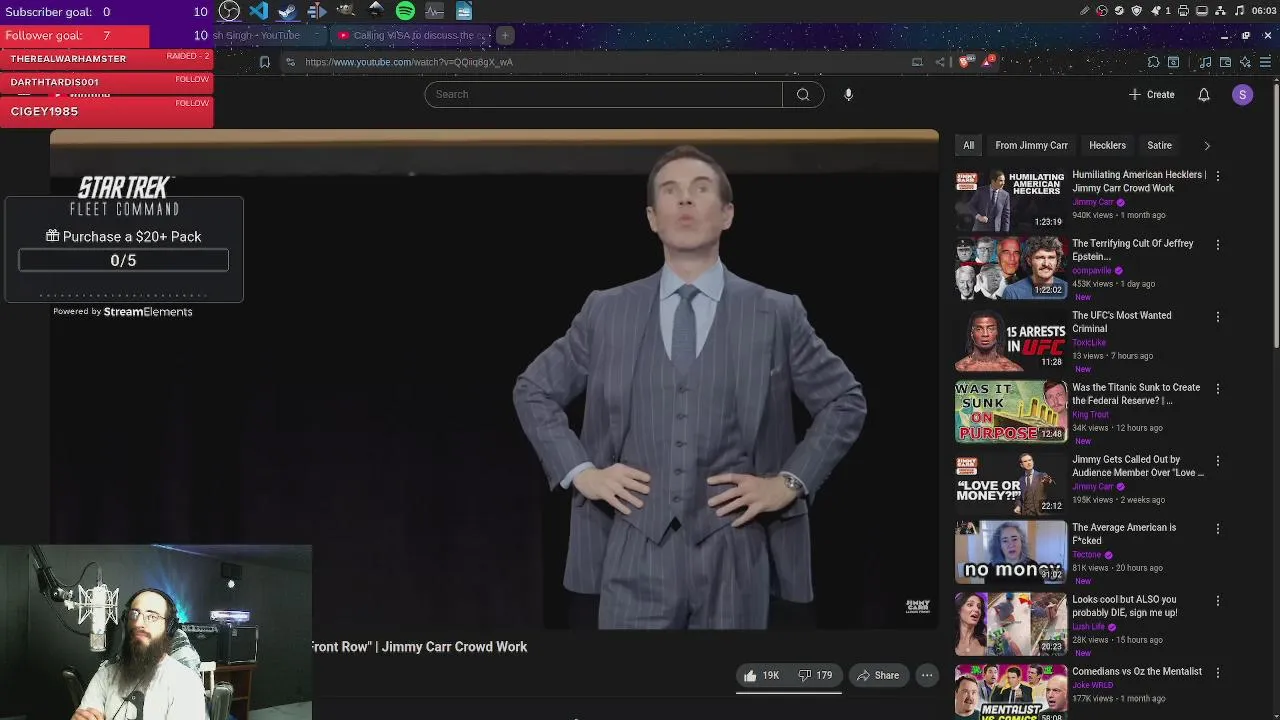The height and width of the screenshot is (720, 1280).
Task: Open Was the Titanic Sunk thumbnail
Action: (x=1011, y=411)
